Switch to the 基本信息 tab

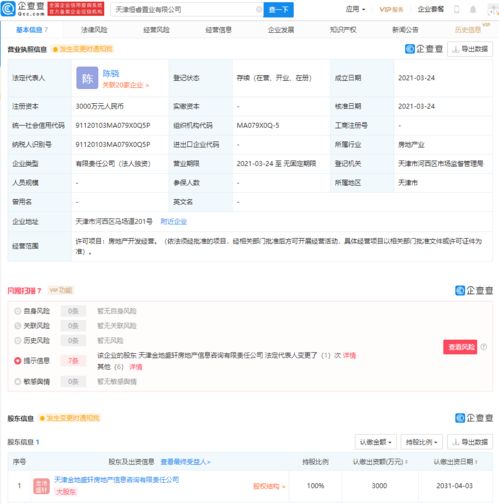tap(32, 30)
